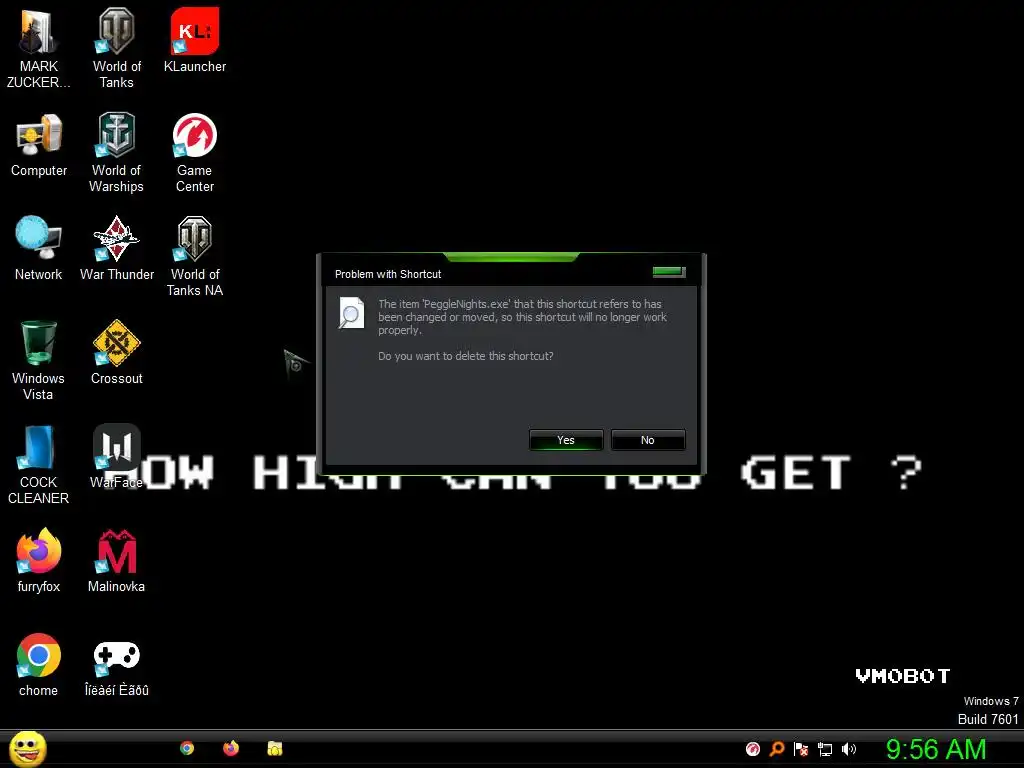Screen dimensions: 1024x768
Task: Open the Action Center flag tray icon
Action: [801, 749]
